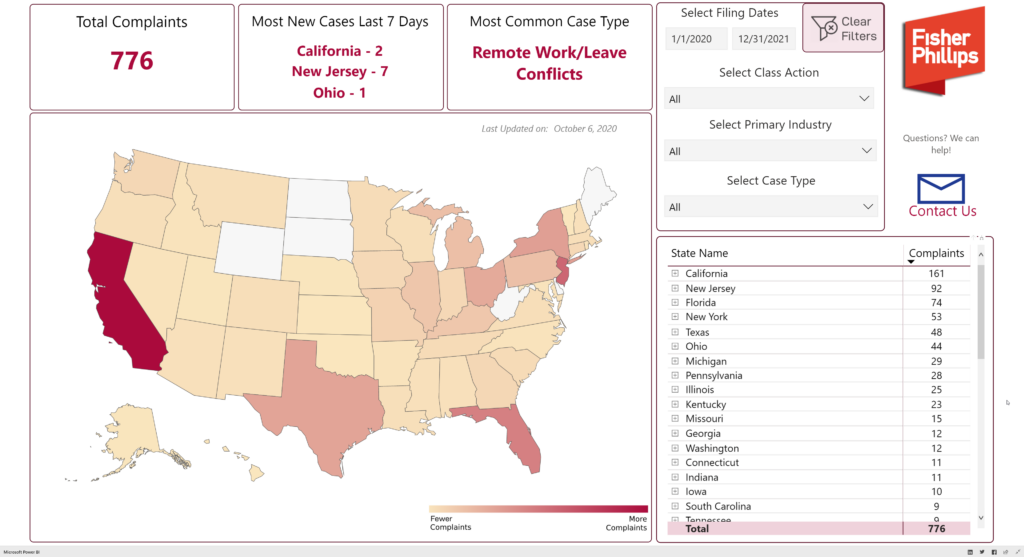
Task: Open the Select Class Action dropdown
Action: [769, 99]
